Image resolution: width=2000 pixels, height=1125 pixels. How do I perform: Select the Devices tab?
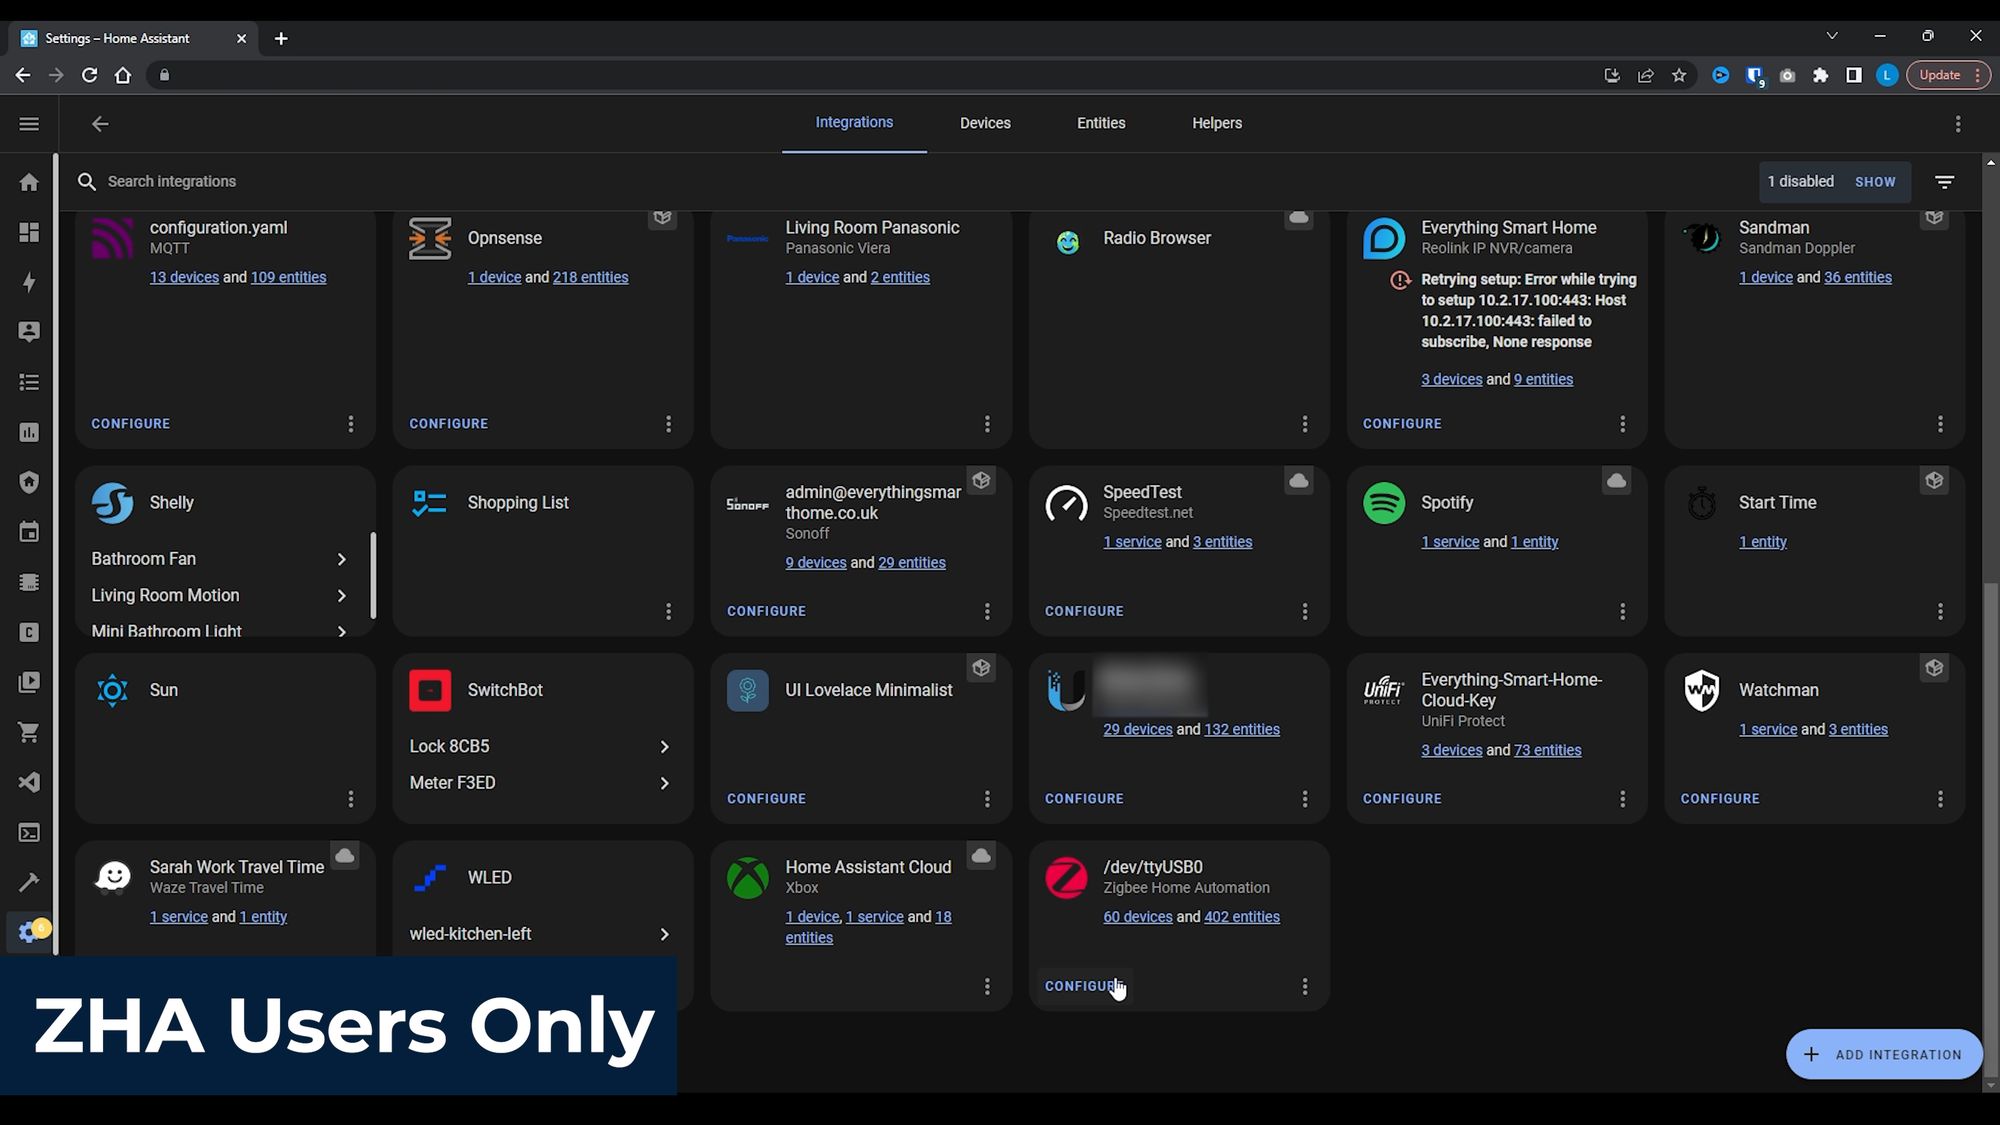985,122
